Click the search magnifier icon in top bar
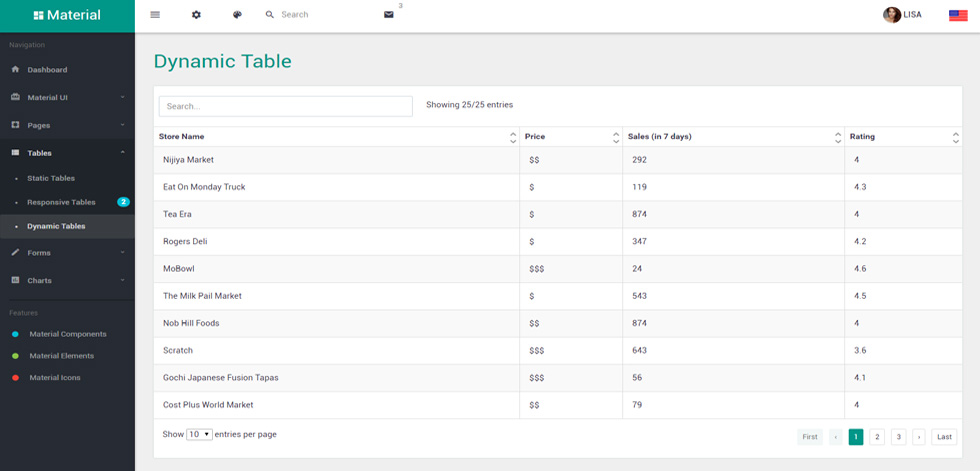Image resolution: width=980 pixels, height=471 pixels. (270, 14)
